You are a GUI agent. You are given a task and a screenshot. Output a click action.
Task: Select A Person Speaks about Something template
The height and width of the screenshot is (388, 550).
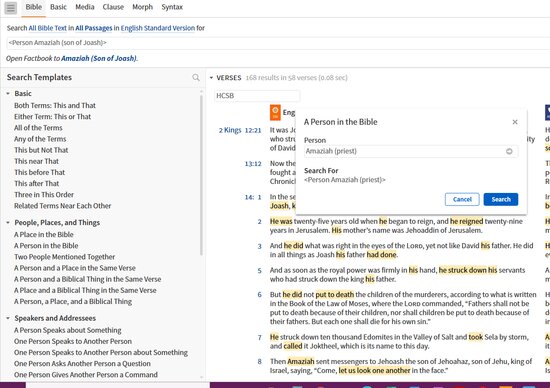67,330
